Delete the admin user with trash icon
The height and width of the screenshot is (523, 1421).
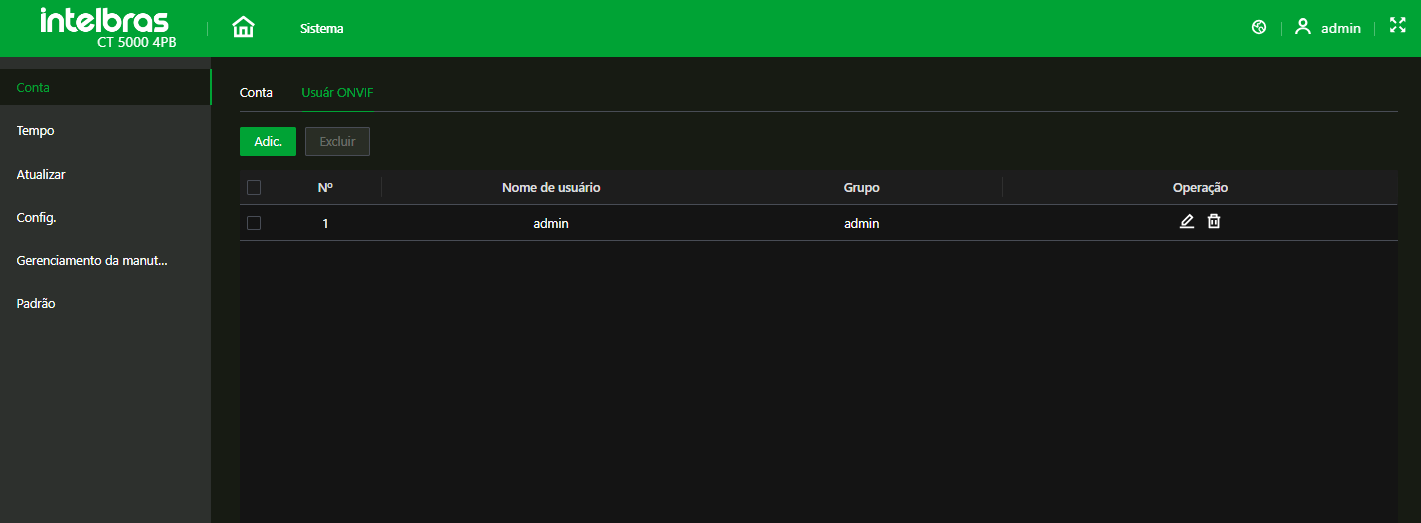click(1214, 222)
